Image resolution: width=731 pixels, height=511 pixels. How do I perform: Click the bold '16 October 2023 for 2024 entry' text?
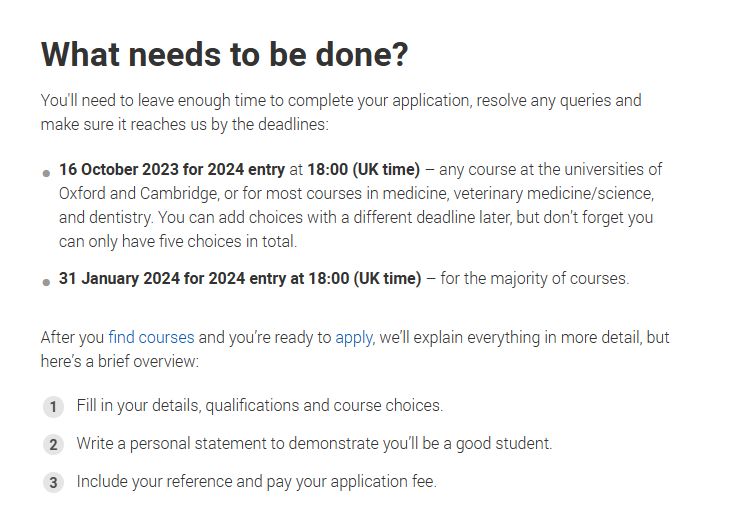(x=172, y=170)
